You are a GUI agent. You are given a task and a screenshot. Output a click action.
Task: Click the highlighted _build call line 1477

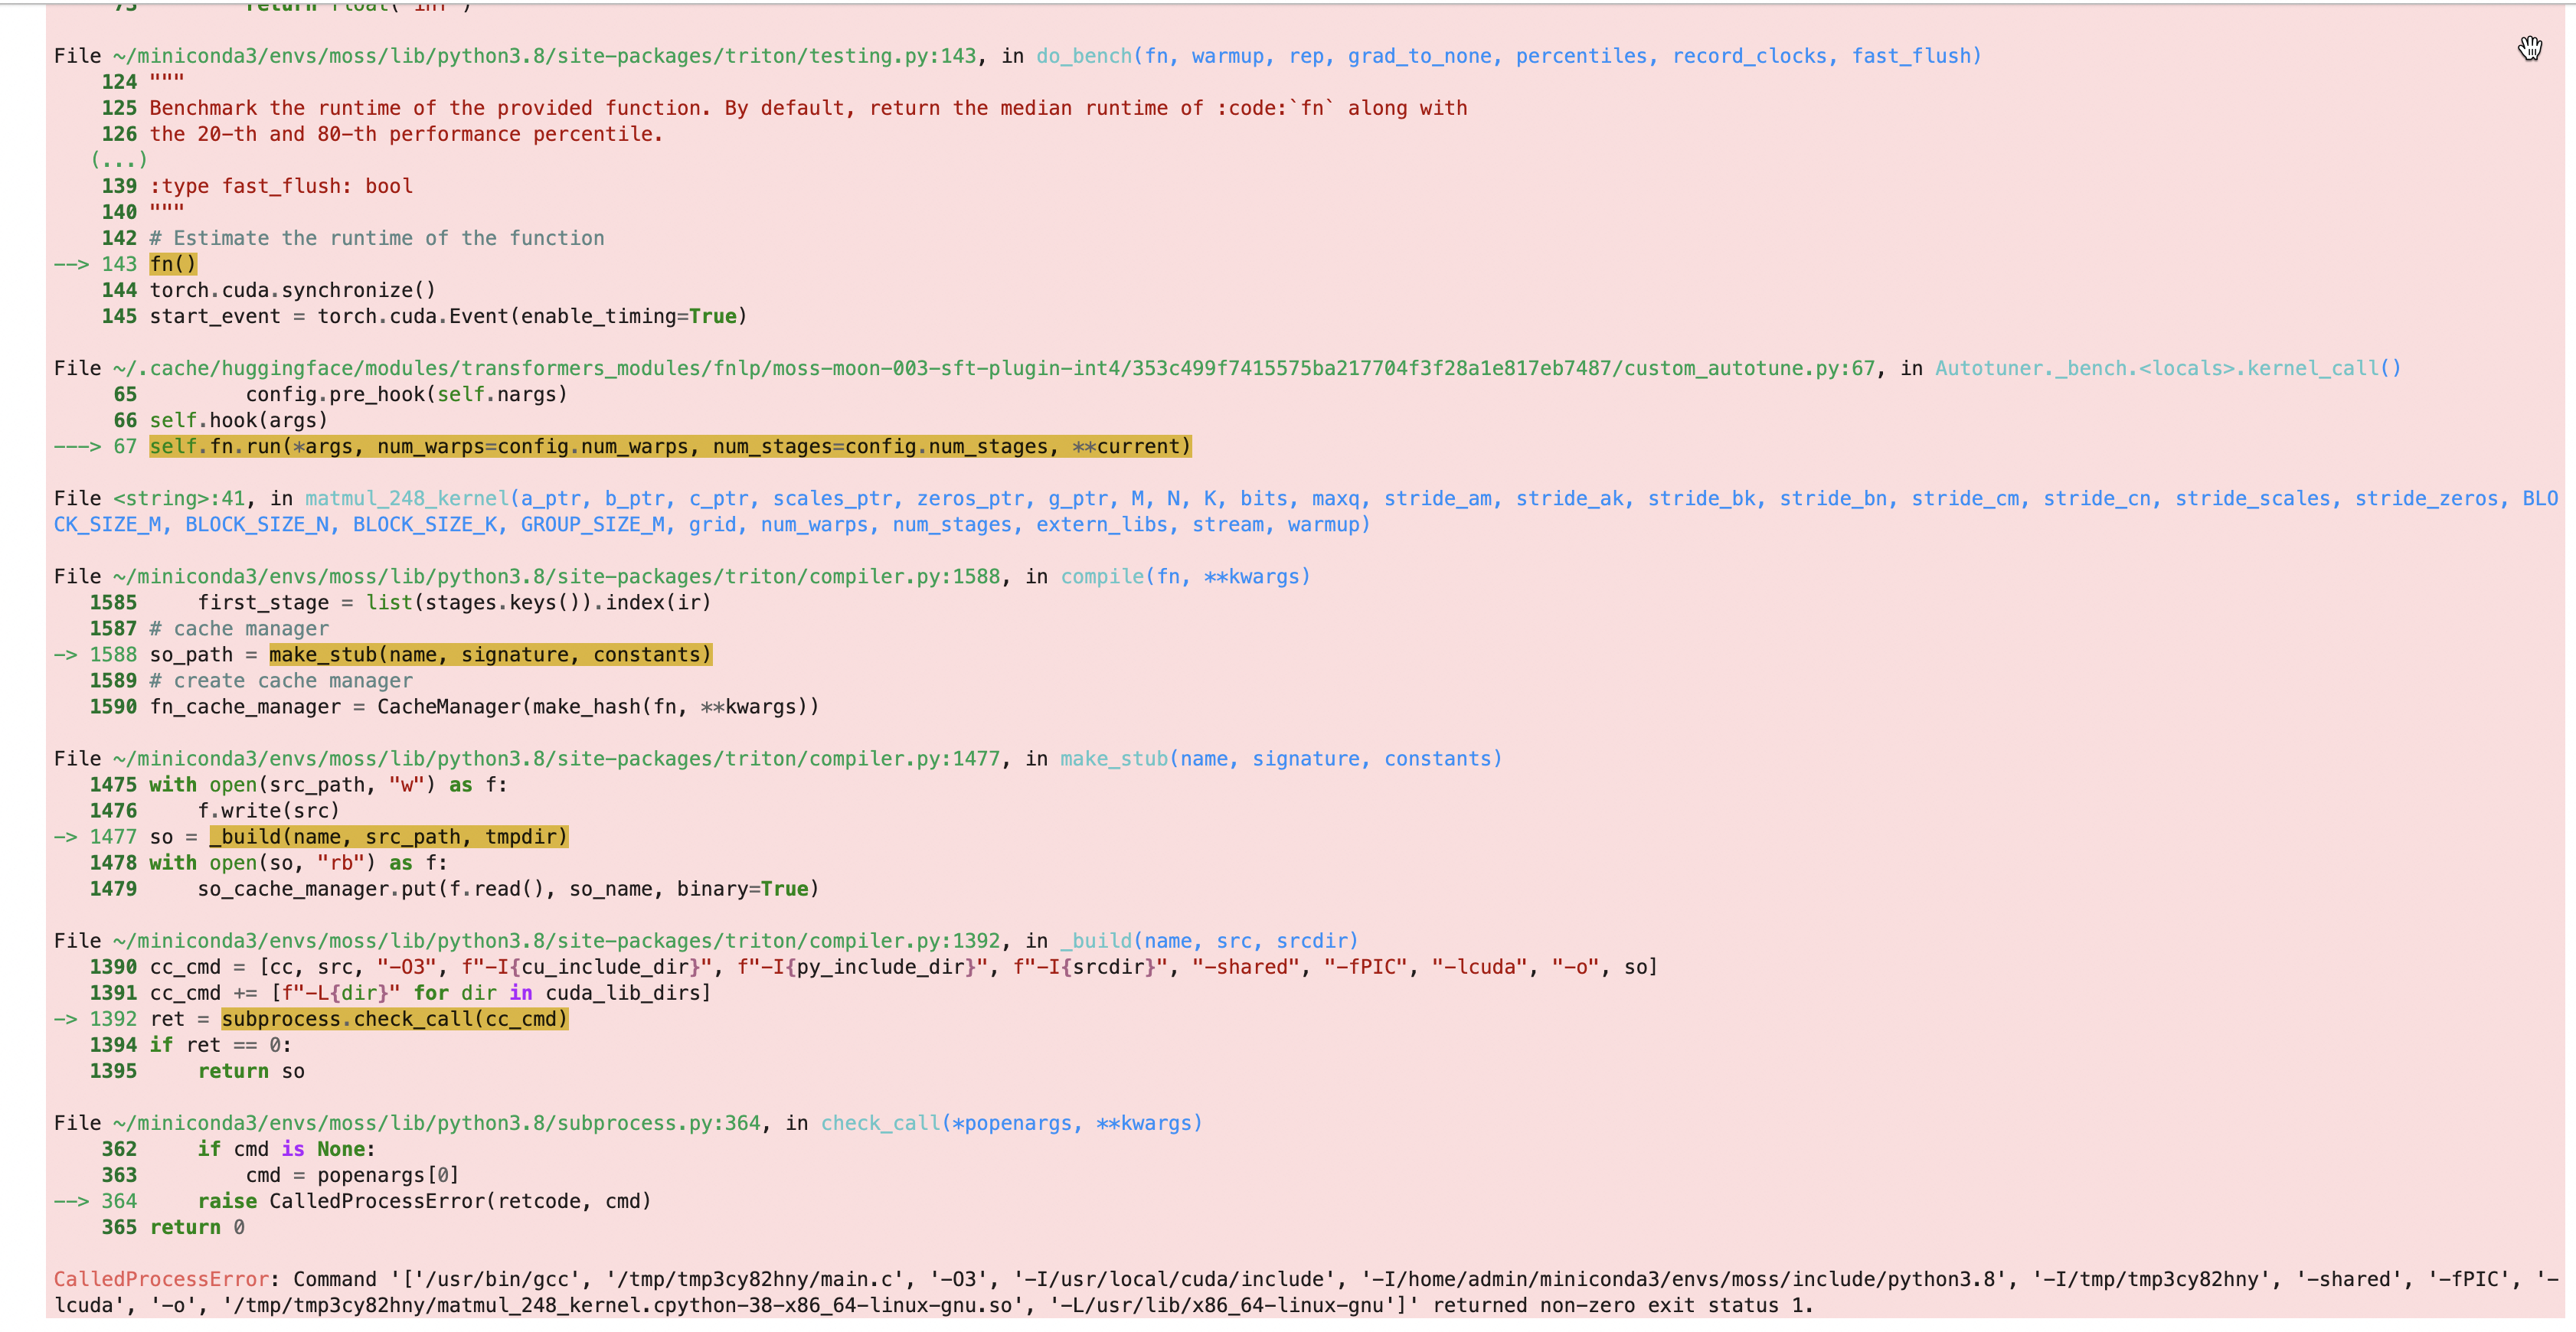pos(388,837)
